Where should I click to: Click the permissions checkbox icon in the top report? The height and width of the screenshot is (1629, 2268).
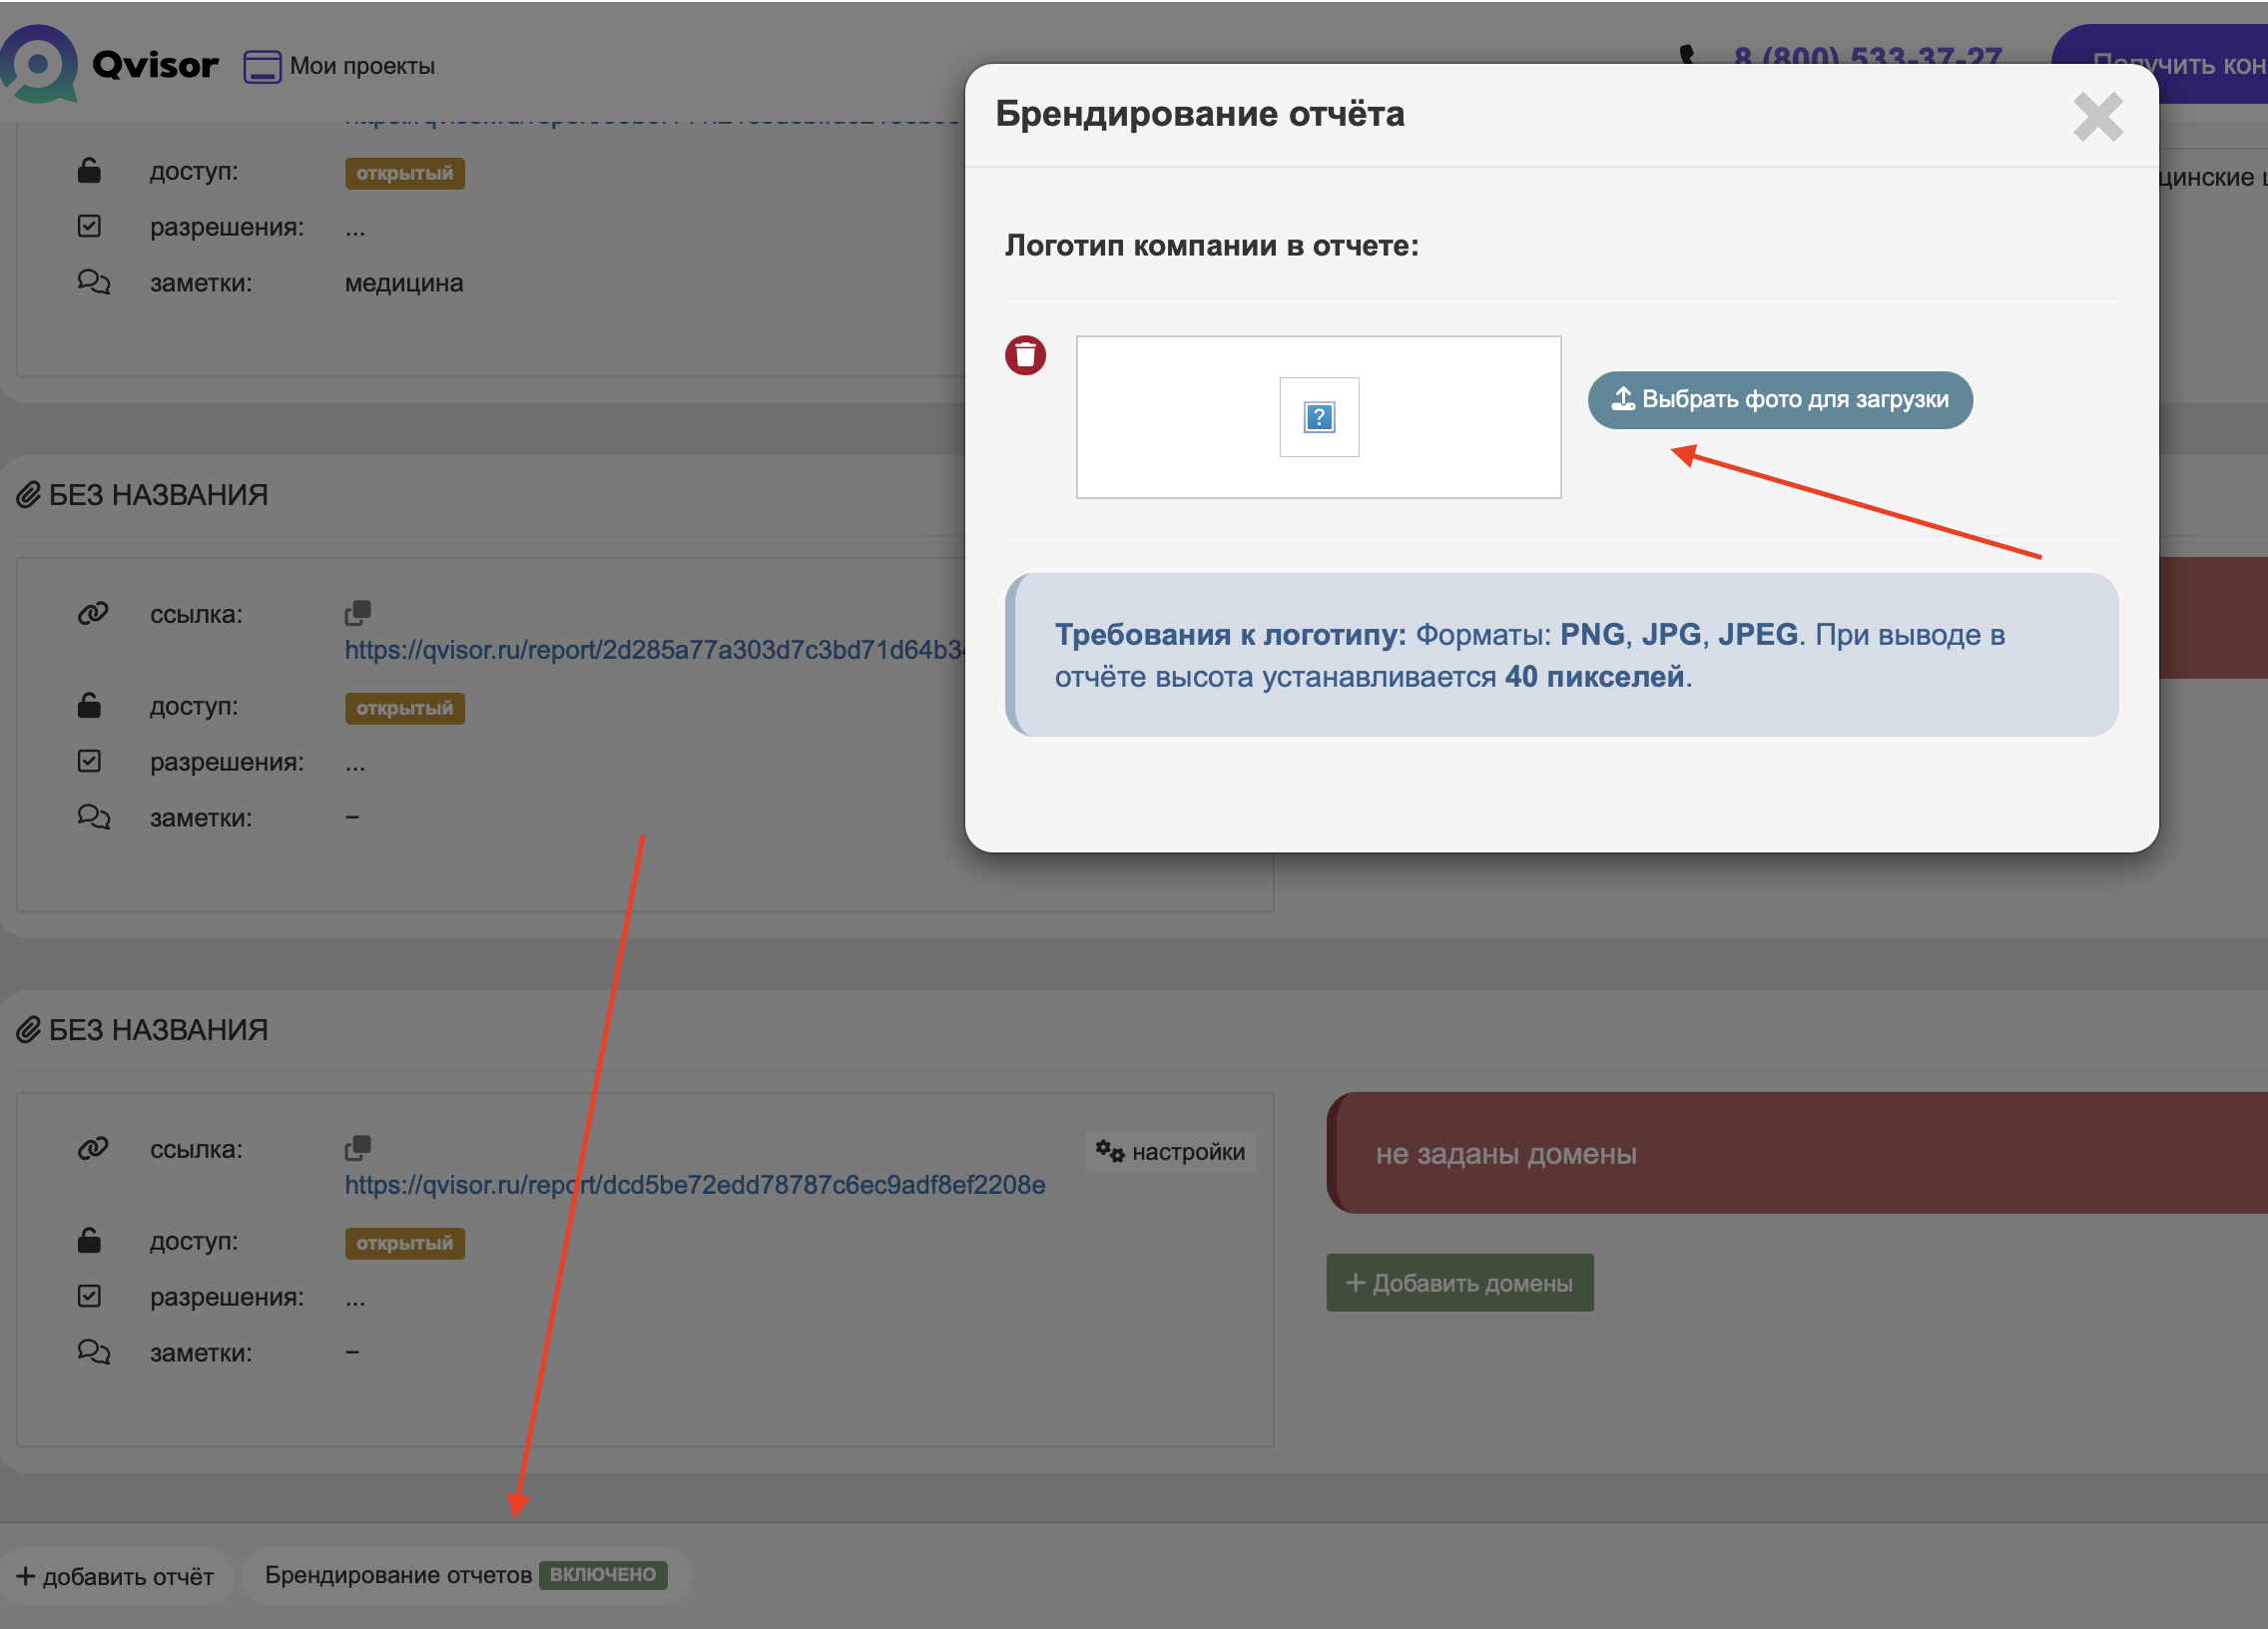(x=89, y=226)
